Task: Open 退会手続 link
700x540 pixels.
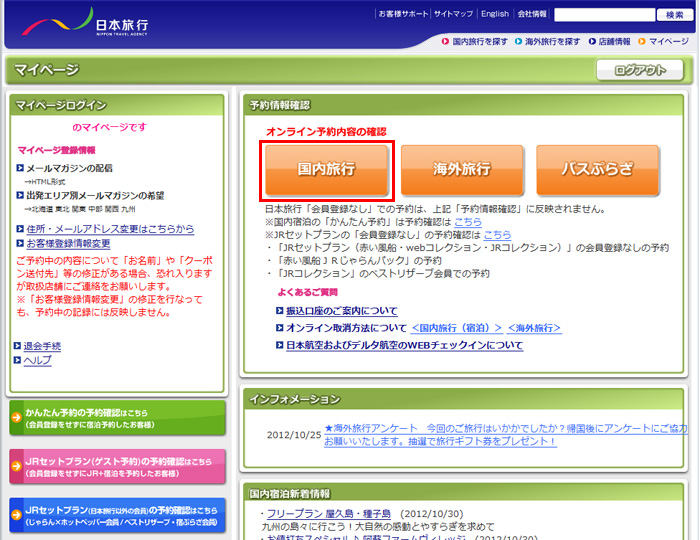Action: pyautogui.click(x=42, y=346)
